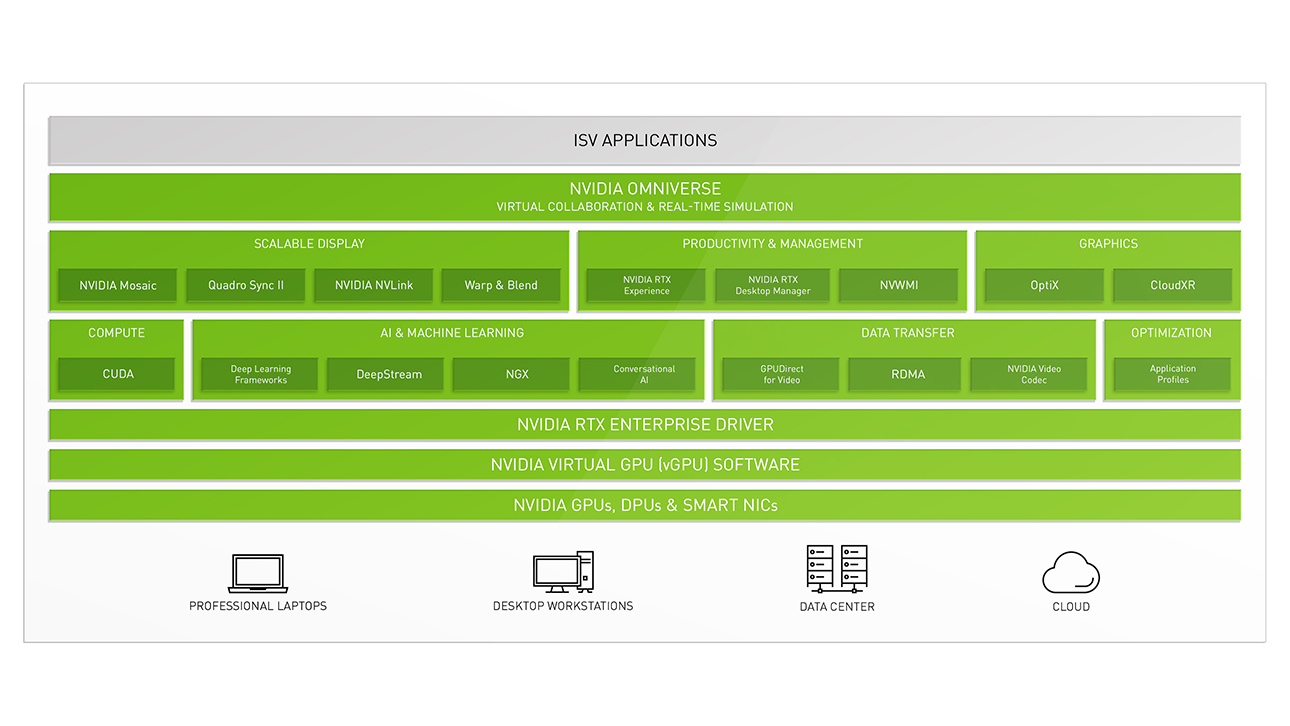Select the NVIDIA RTX Desktop Manager box
Viewport: 1290px width, 726px height.
773,285
